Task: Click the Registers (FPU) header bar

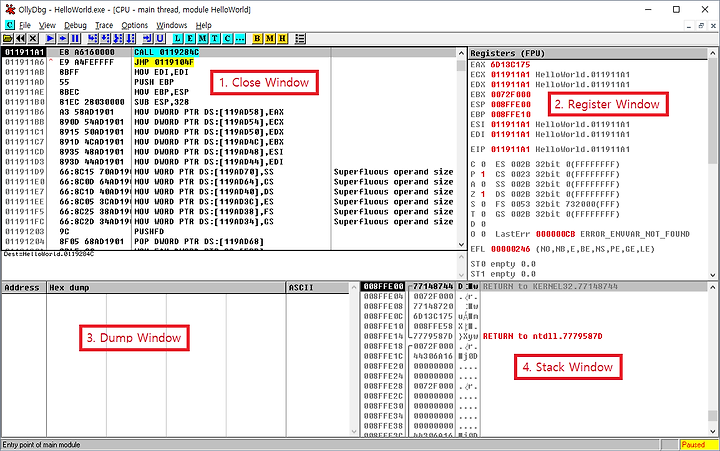Action: coord(588,53)
